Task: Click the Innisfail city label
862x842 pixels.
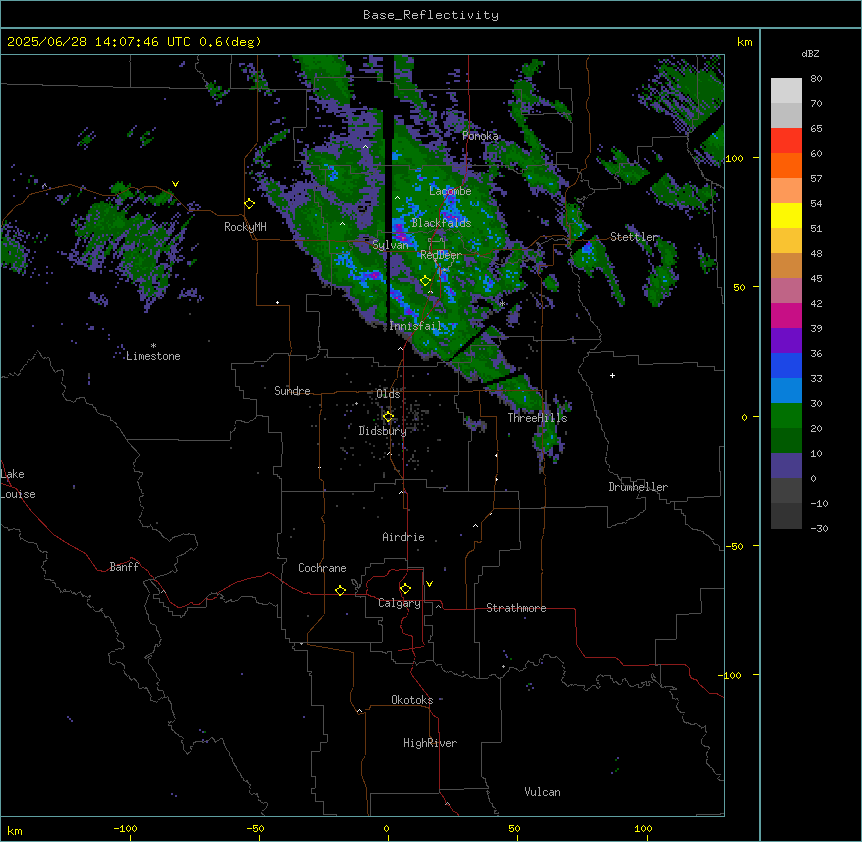Action: click(x=415, y=326)
